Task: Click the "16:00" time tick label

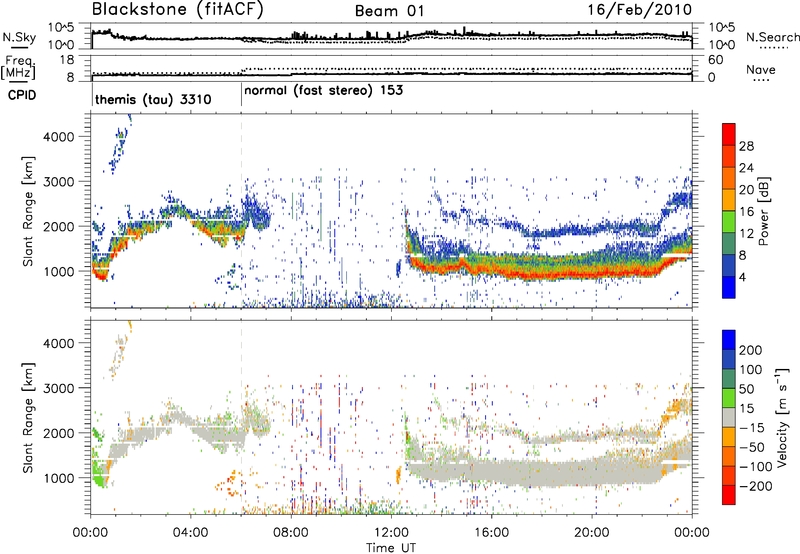Action: [x=491, y=533]
